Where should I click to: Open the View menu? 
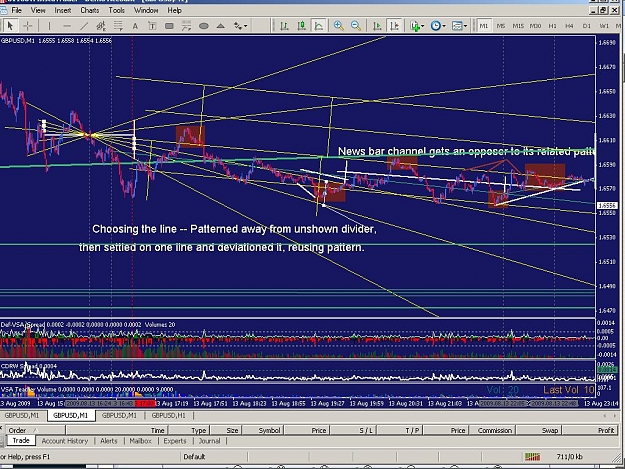point(38,10)
